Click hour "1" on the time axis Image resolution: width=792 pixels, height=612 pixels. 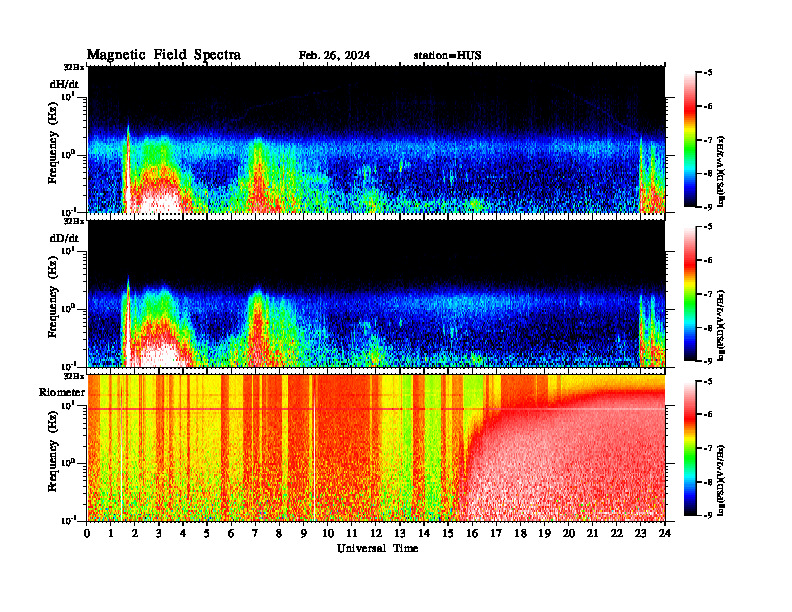(111, 534)
